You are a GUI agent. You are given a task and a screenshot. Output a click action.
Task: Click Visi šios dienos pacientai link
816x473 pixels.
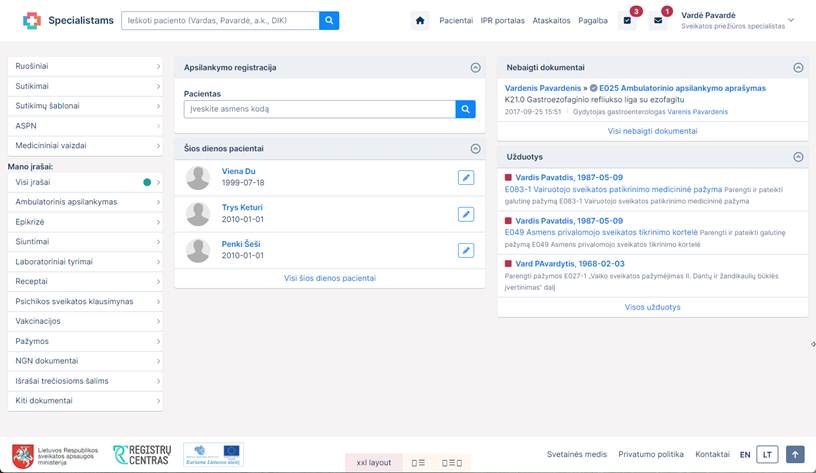pyautogui.click(x=330, y=278)
